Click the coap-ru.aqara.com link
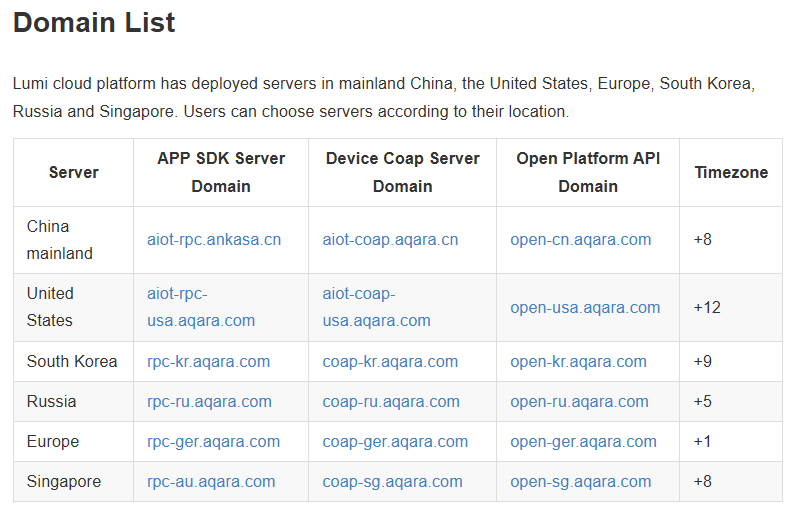Viewport: 798px width, 513px height. tap(391, 402)
